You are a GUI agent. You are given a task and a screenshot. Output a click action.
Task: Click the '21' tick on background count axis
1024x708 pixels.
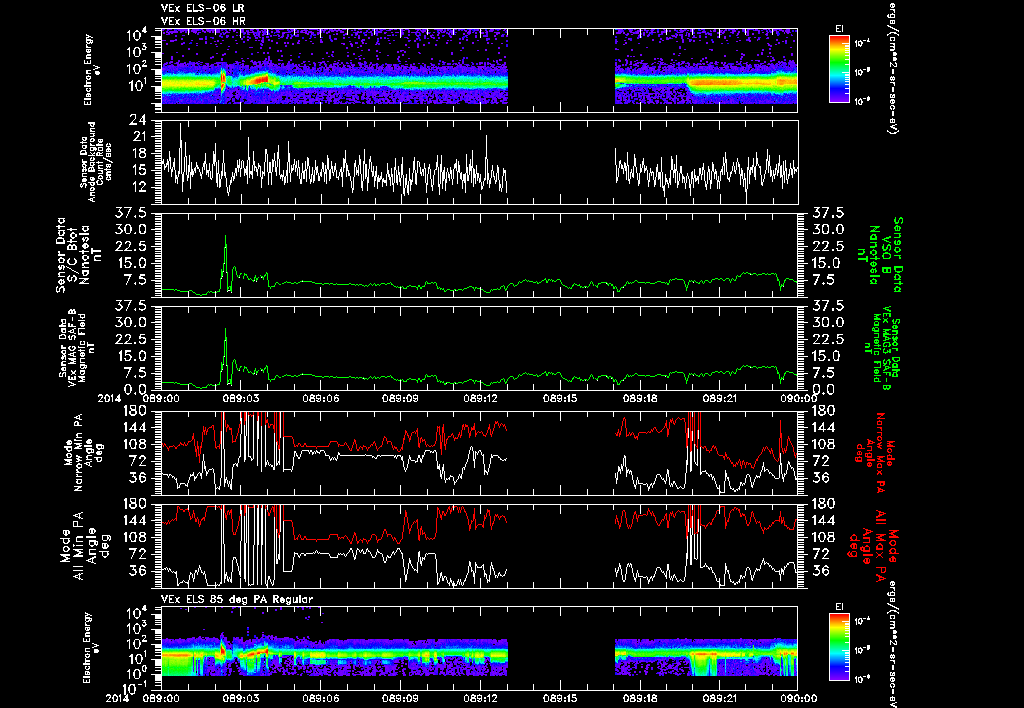point(138,137)
